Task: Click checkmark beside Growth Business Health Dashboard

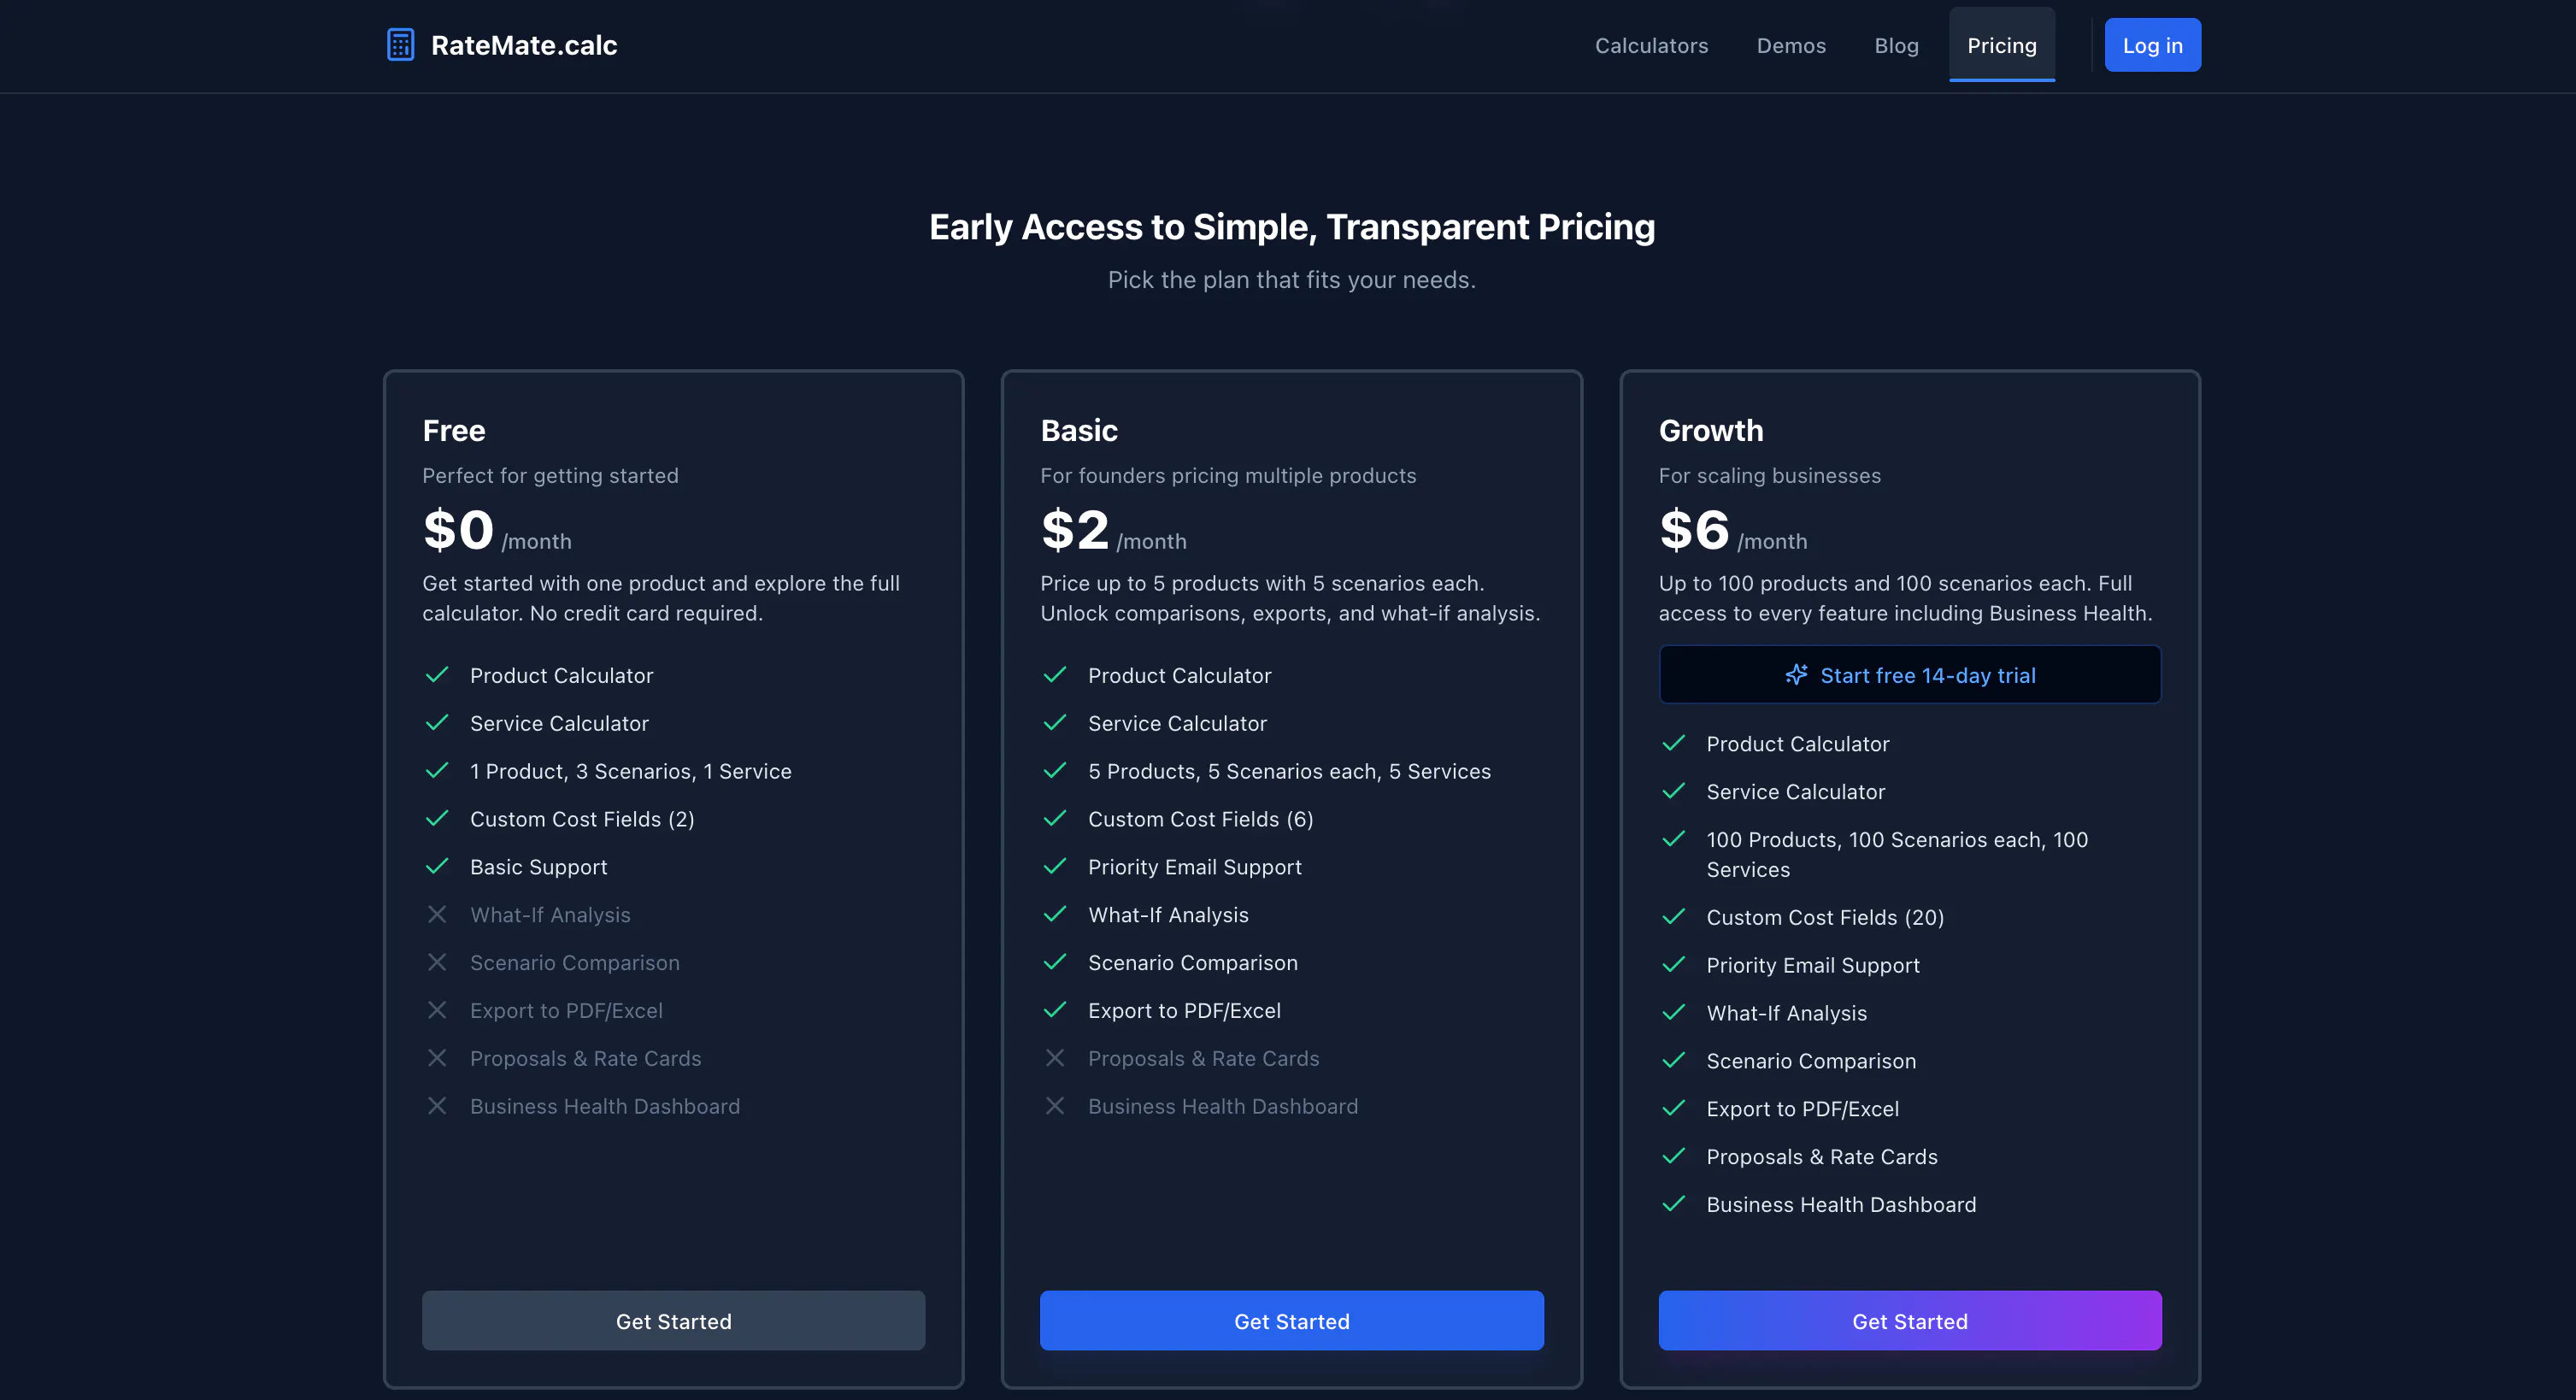Action: 1674,1204
